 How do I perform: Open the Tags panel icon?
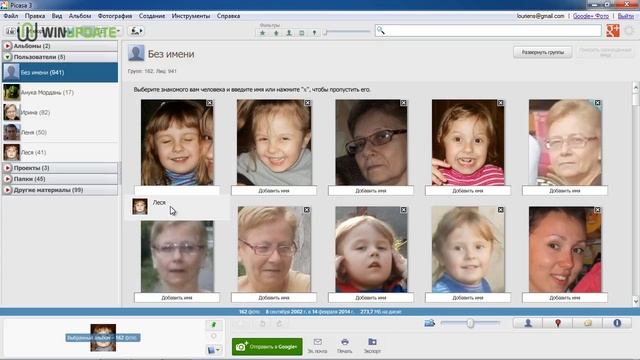(587, 323)
